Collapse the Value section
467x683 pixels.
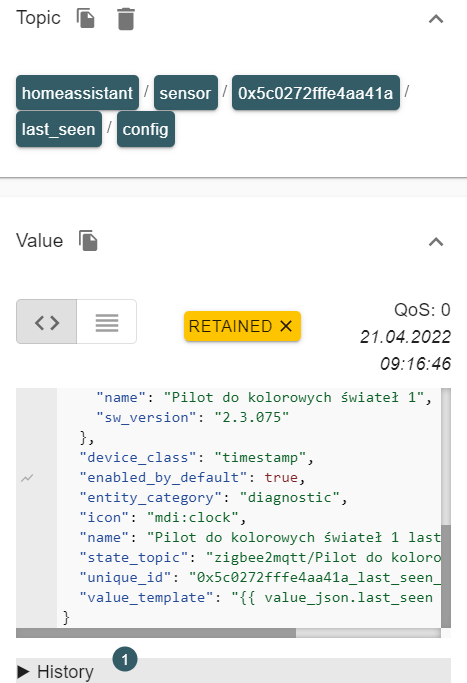(436, 242)
